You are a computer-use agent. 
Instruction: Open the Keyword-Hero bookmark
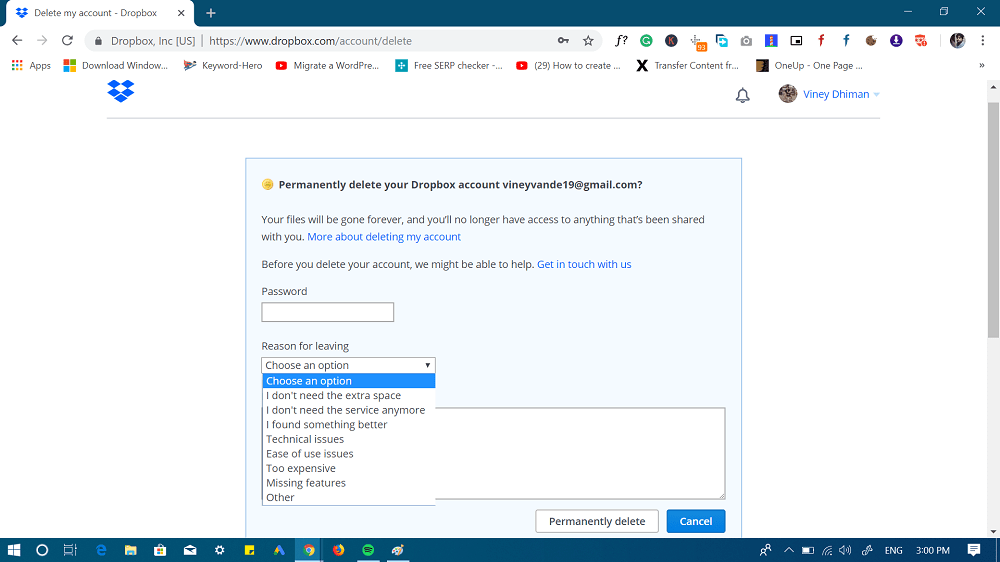point(223,65)
